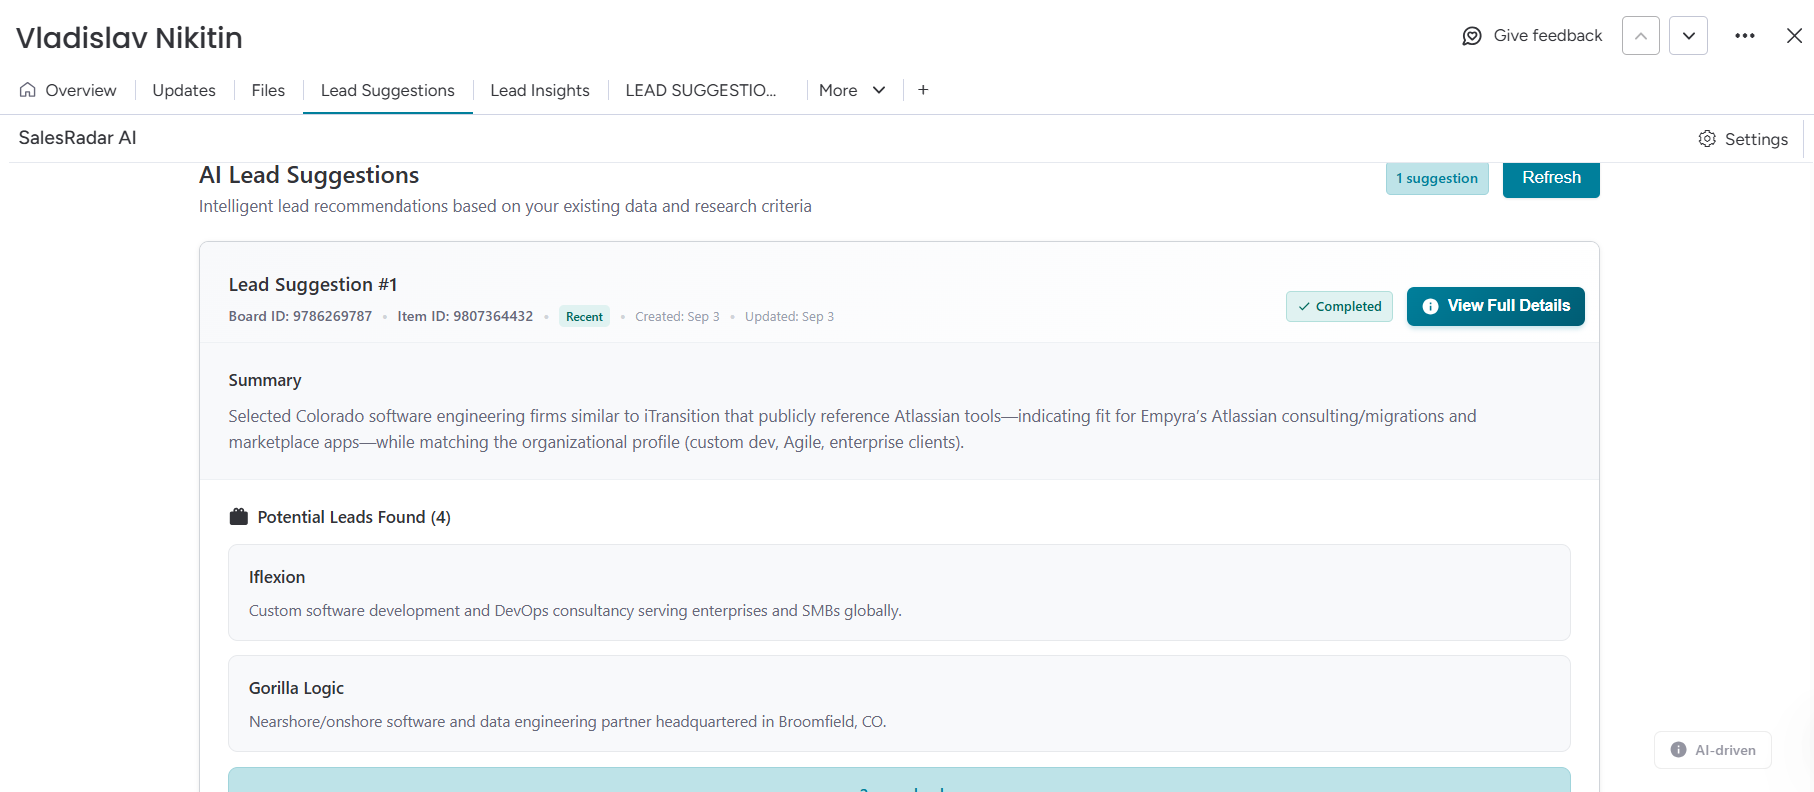1814x792 pixels.
Task: Go to previous item with up arrow
Action: tap(1641, 36)
